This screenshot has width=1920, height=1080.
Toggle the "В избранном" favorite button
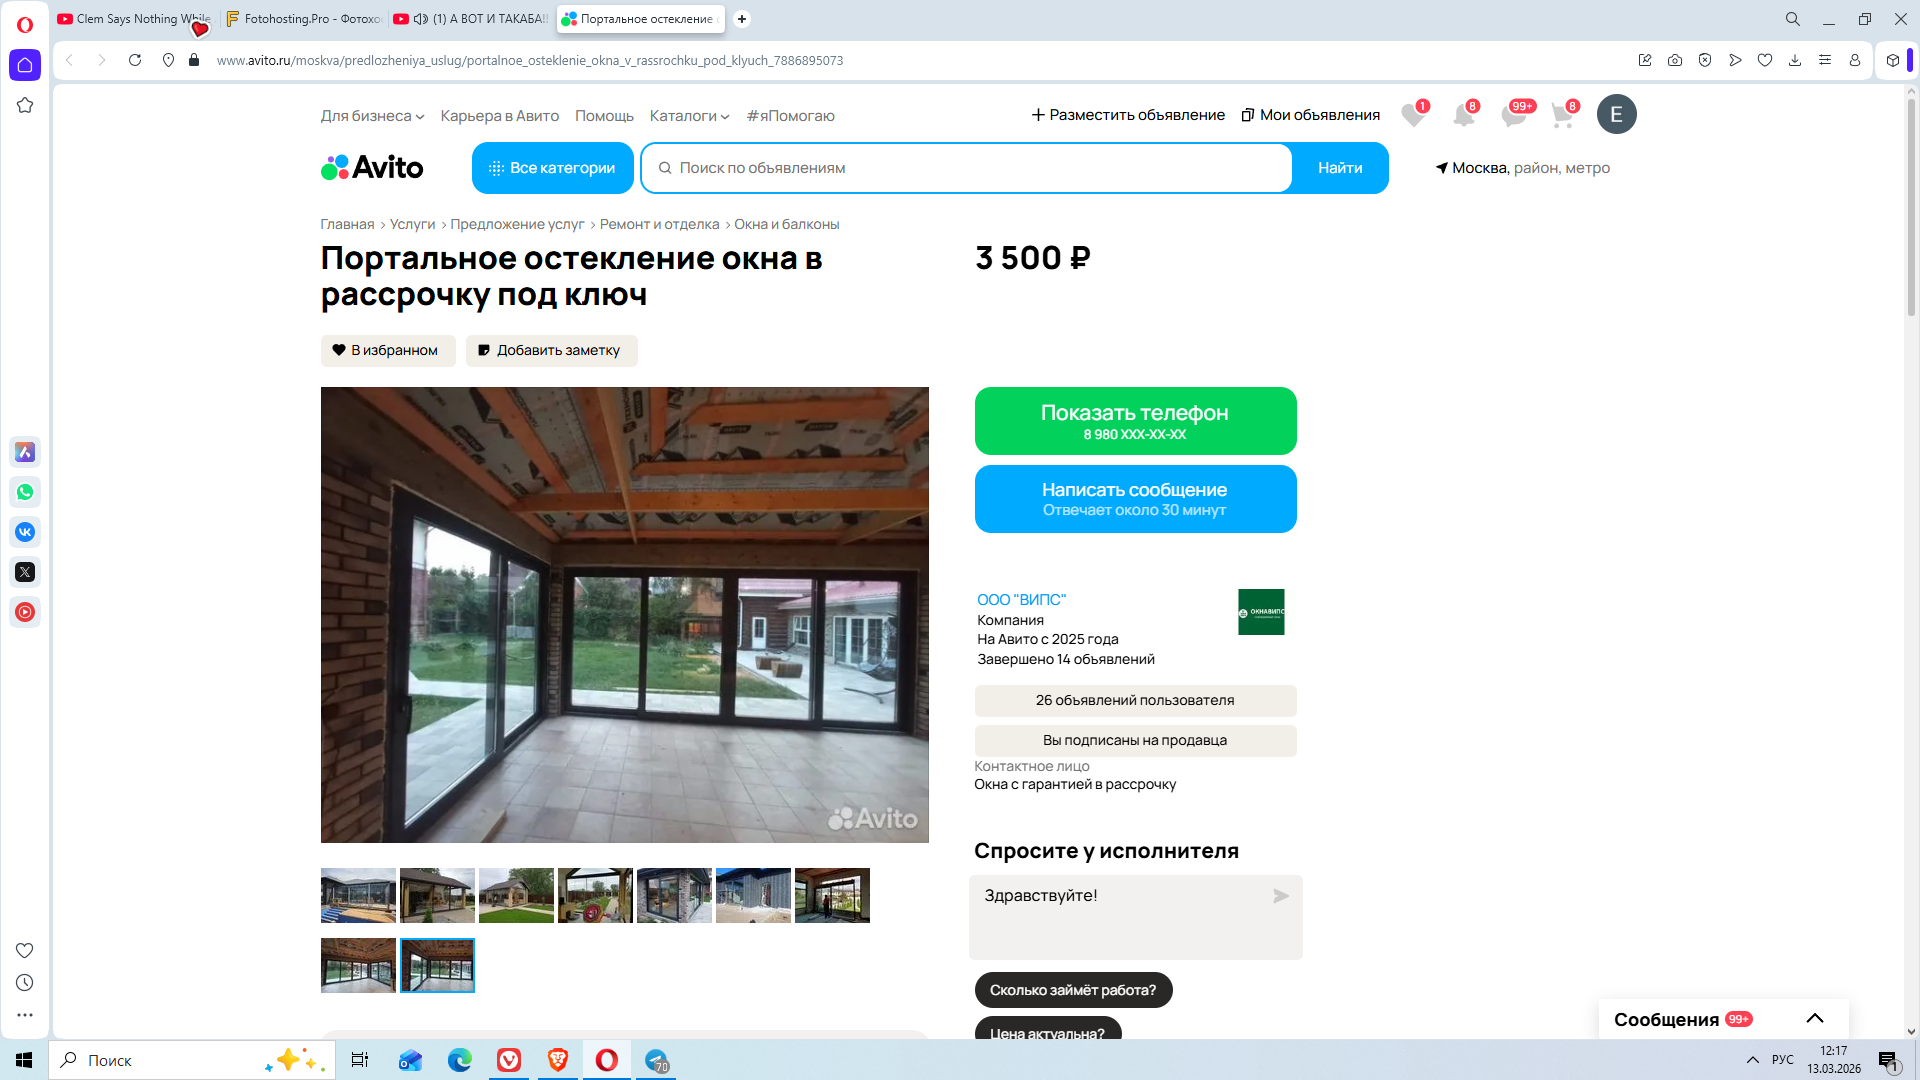click(387, 350)
